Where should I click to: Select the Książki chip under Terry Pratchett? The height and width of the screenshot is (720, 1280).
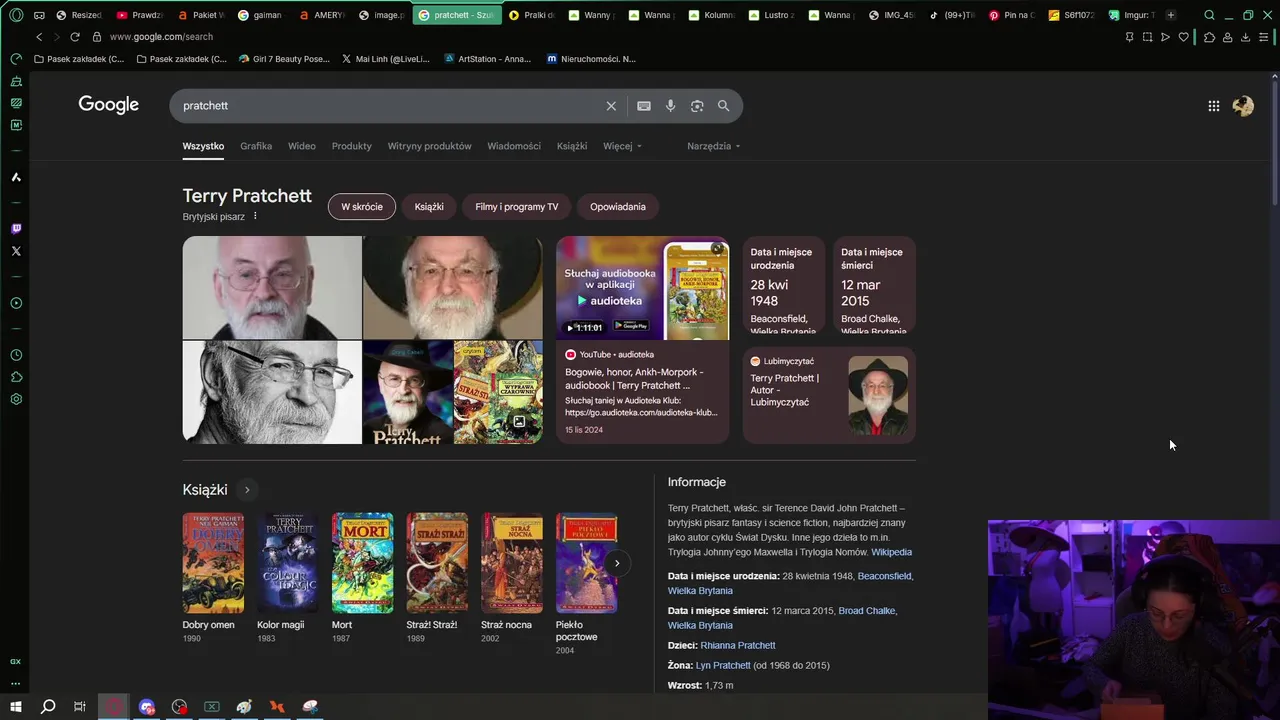coord(429,207)
